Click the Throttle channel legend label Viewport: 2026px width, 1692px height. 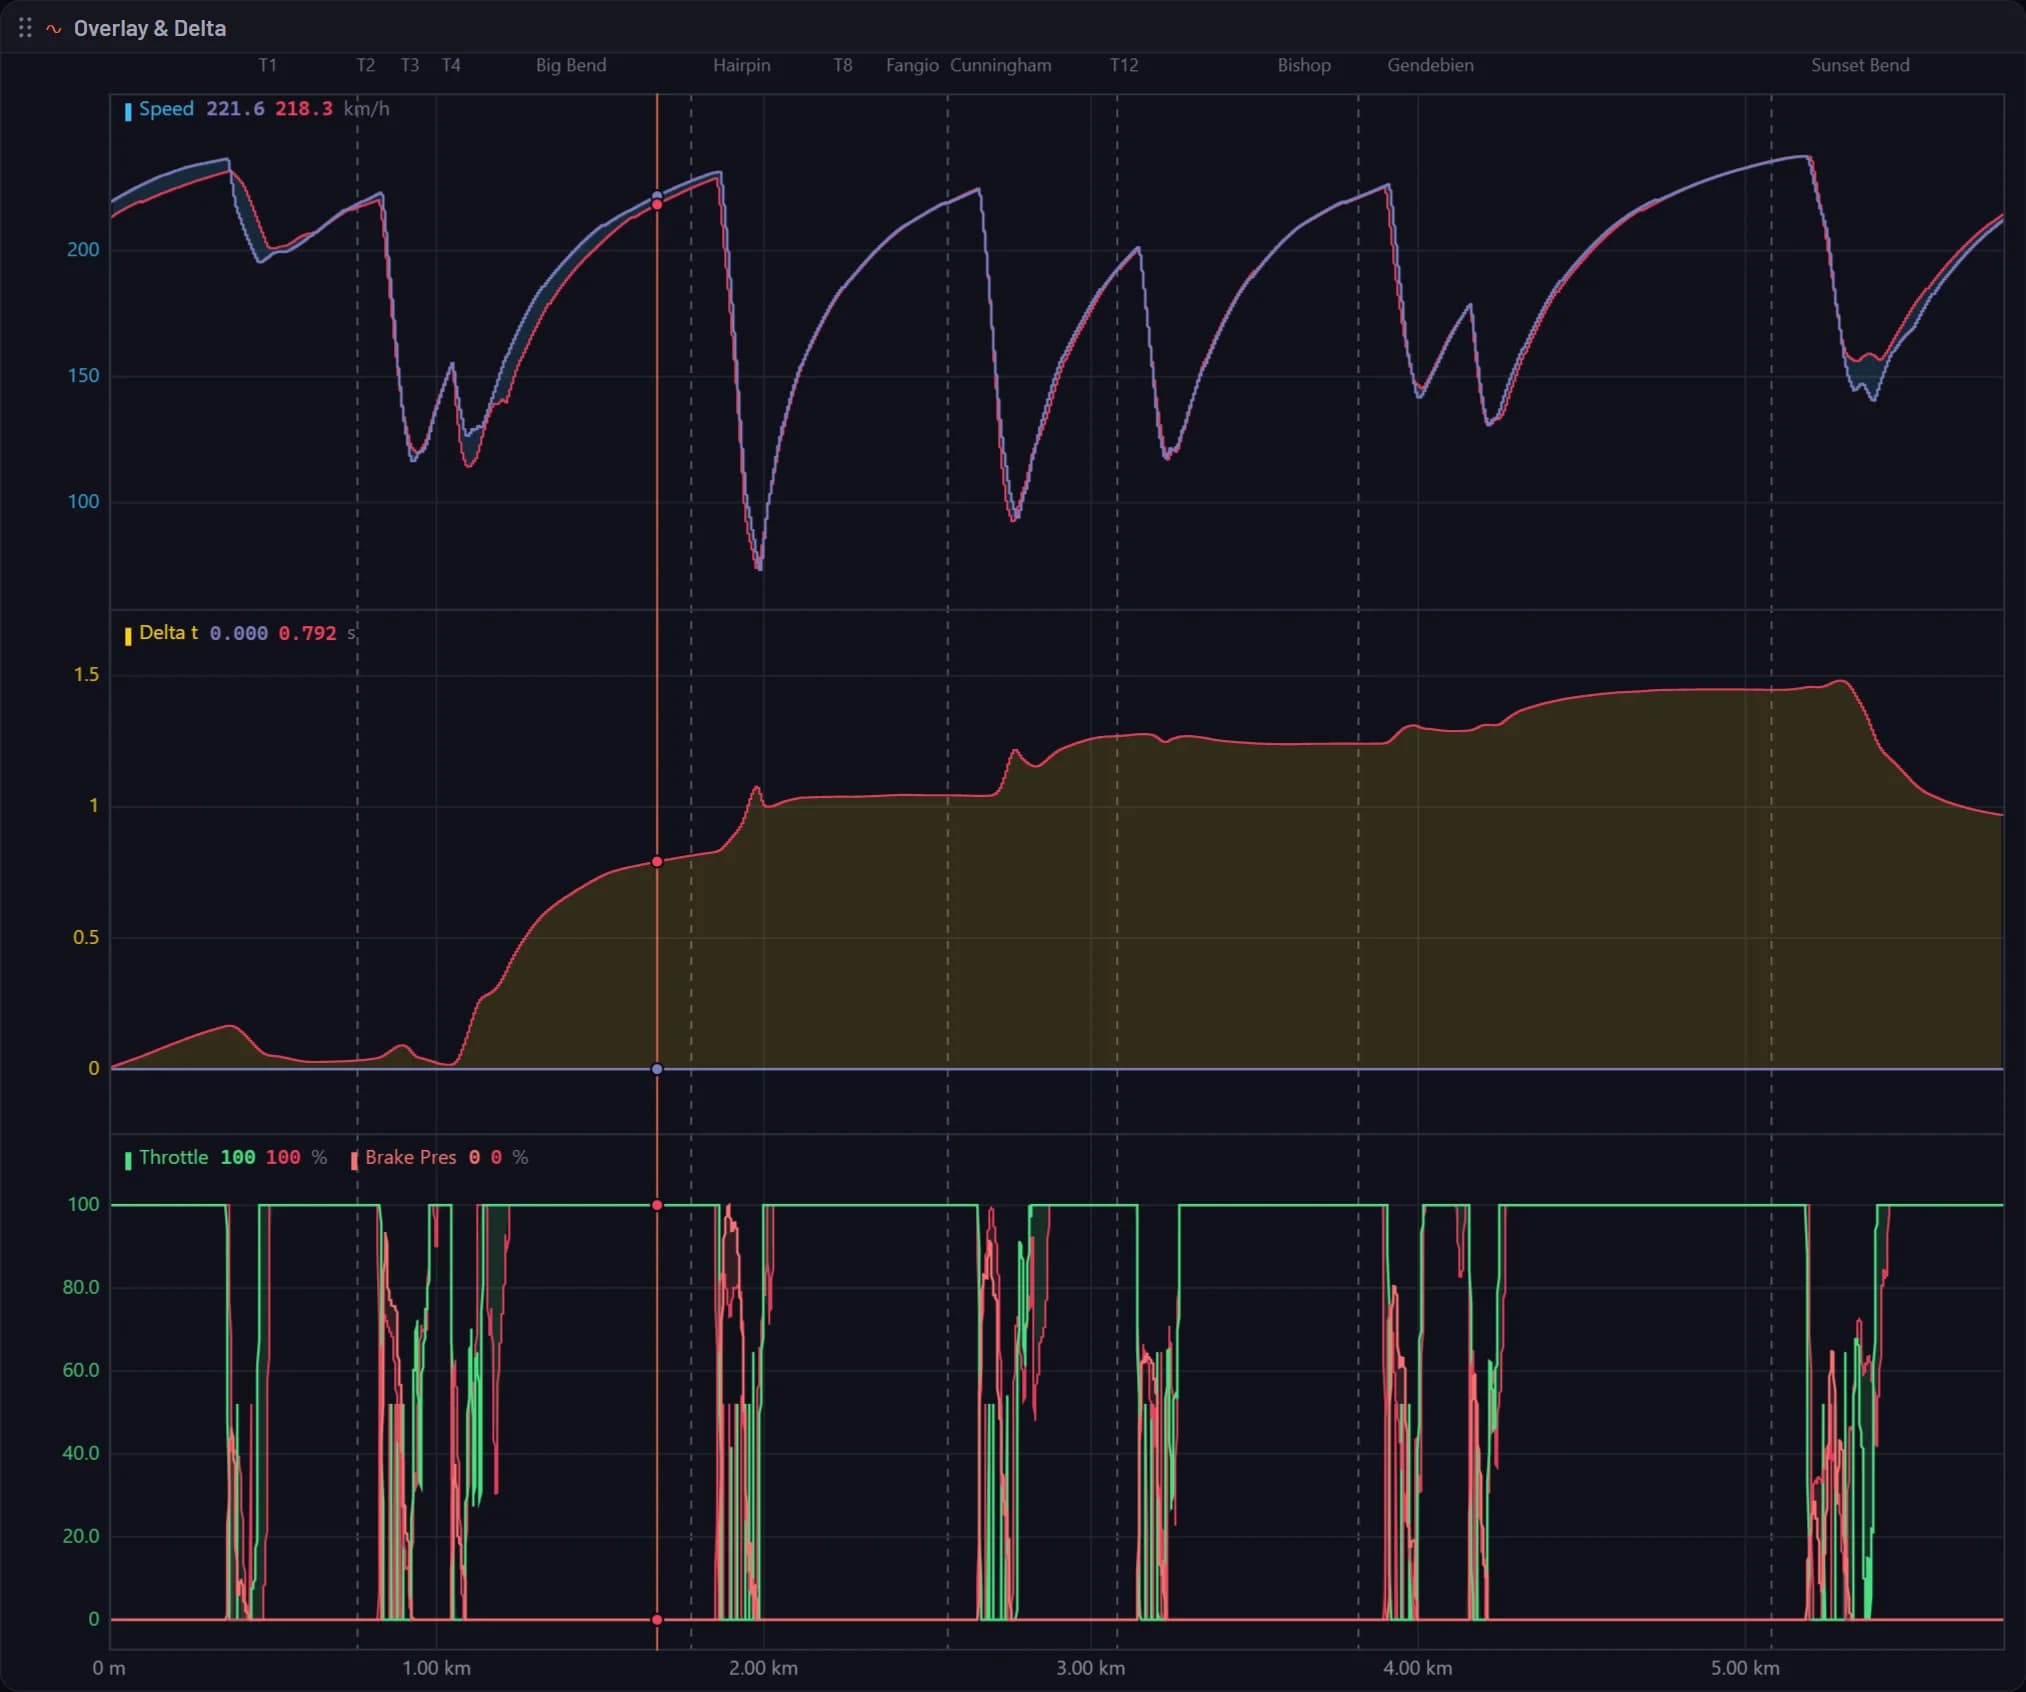click(x=174, y=1157)
